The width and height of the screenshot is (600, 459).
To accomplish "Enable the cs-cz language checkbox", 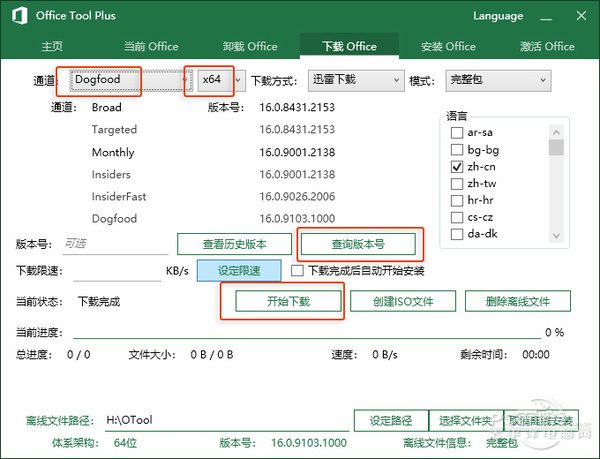I will [x=457, y=217].
